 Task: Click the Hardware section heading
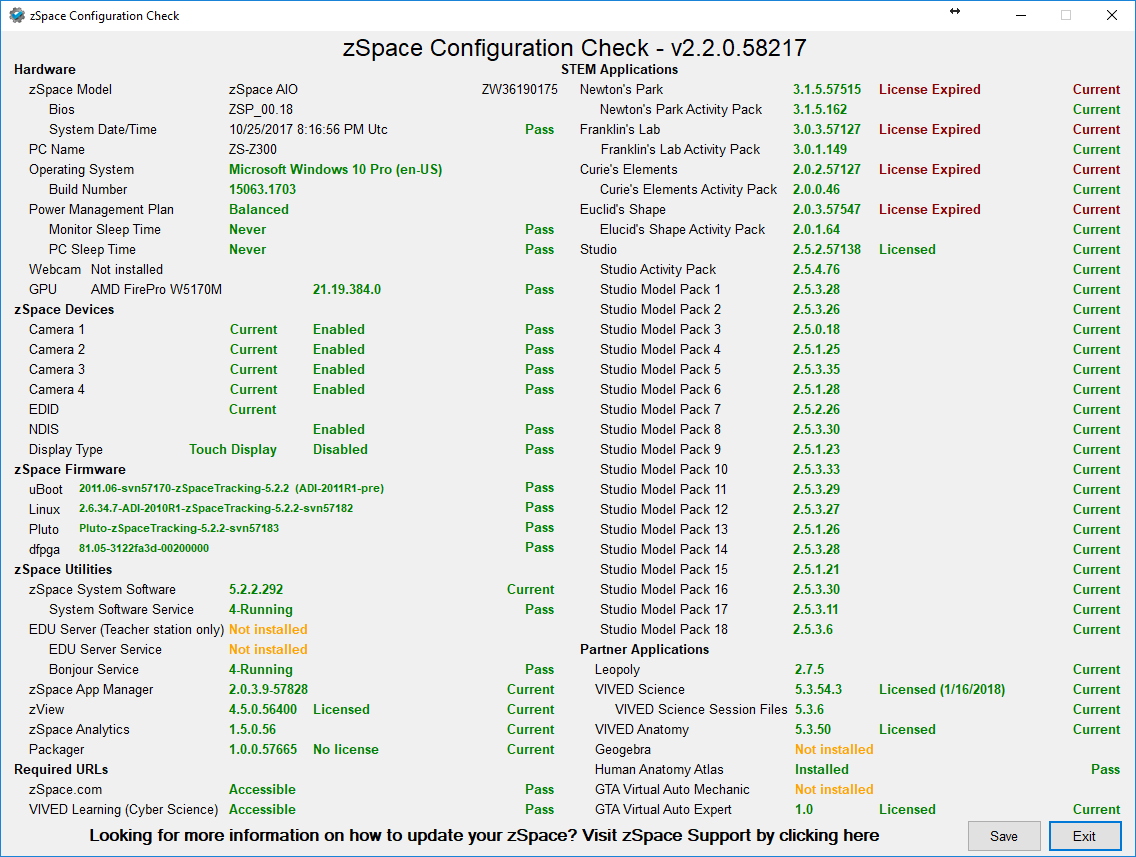[45, 69]
